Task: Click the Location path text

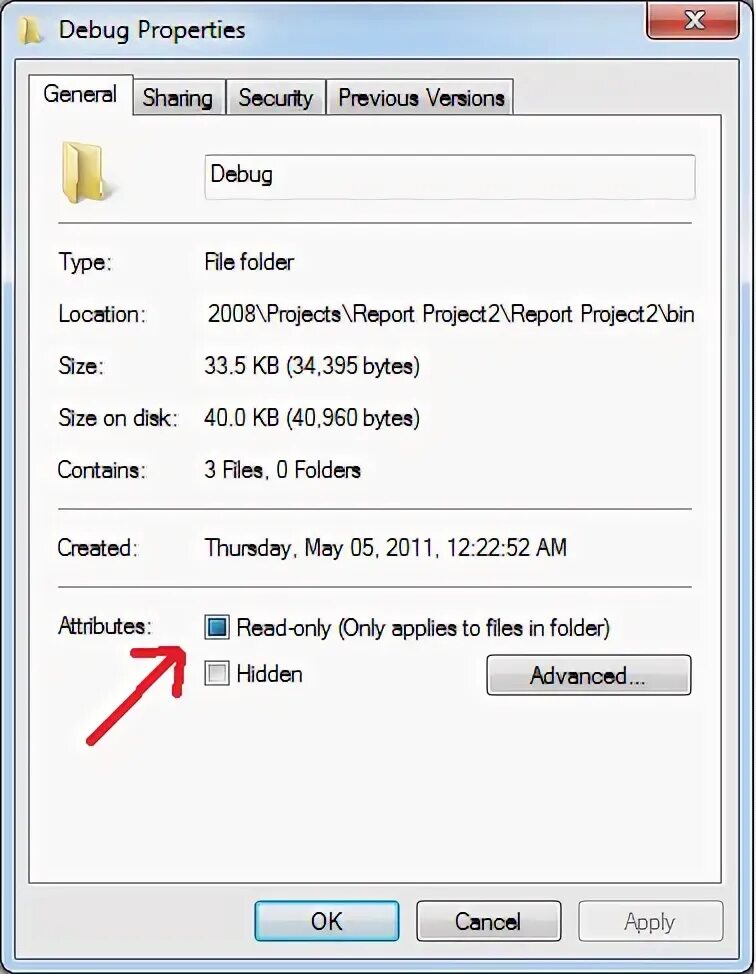Action: (451, 314)
